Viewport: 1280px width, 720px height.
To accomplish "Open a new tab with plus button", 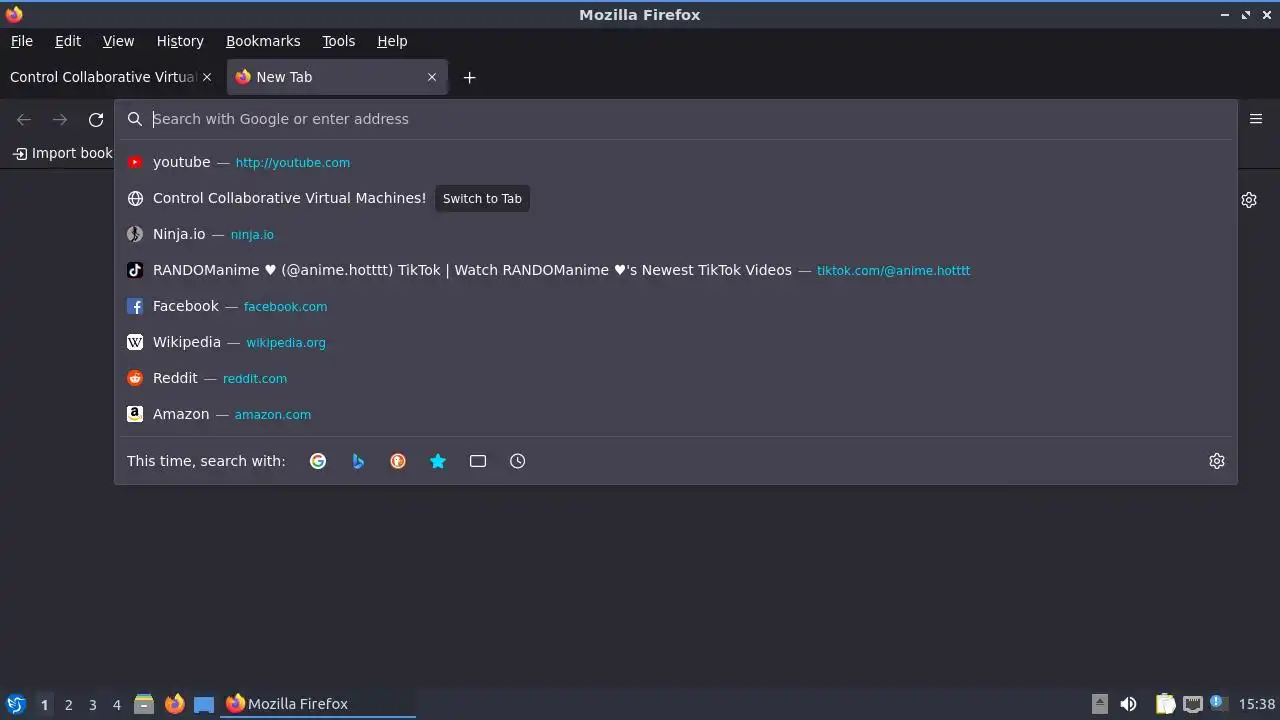I will coord(469,77).
